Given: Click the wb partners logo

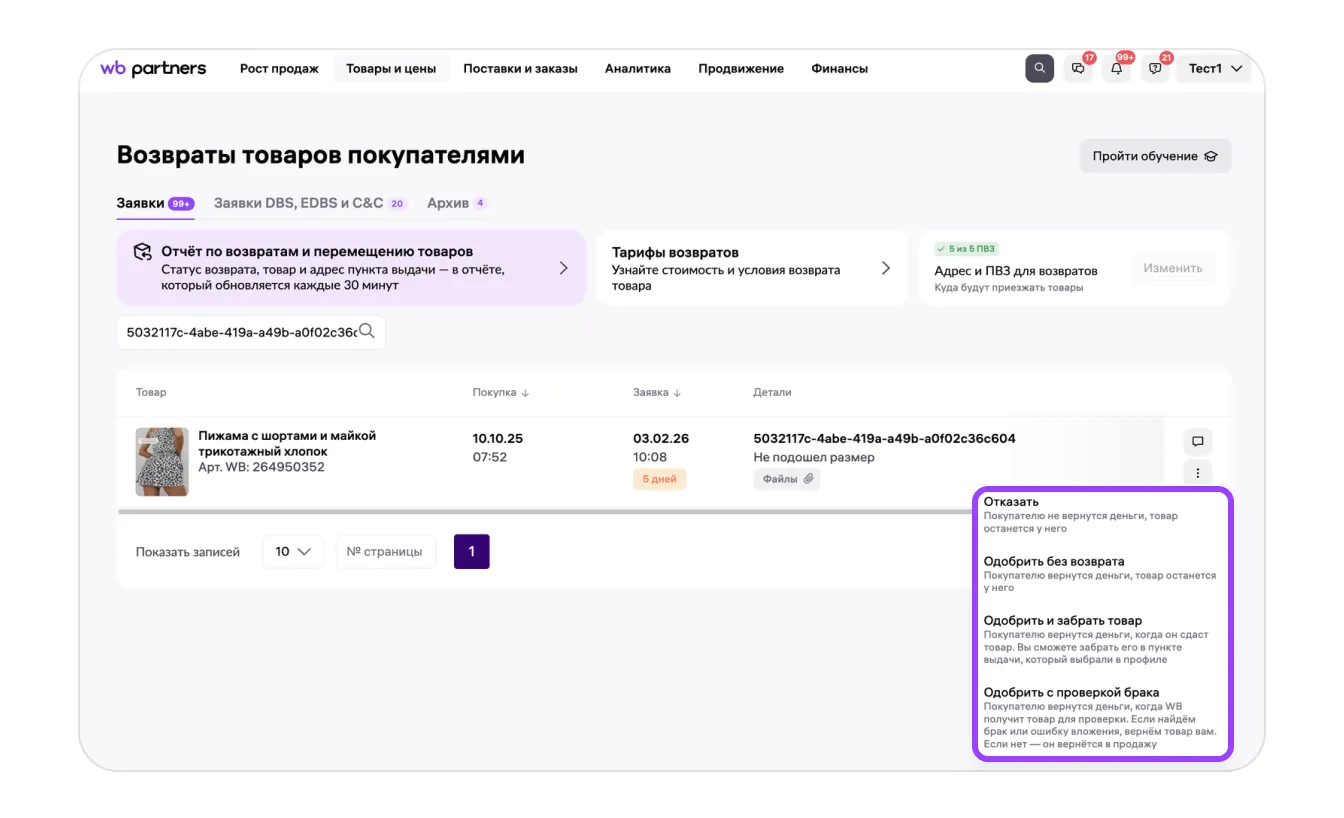Looking at the screenshot, I should coord(153,69).
